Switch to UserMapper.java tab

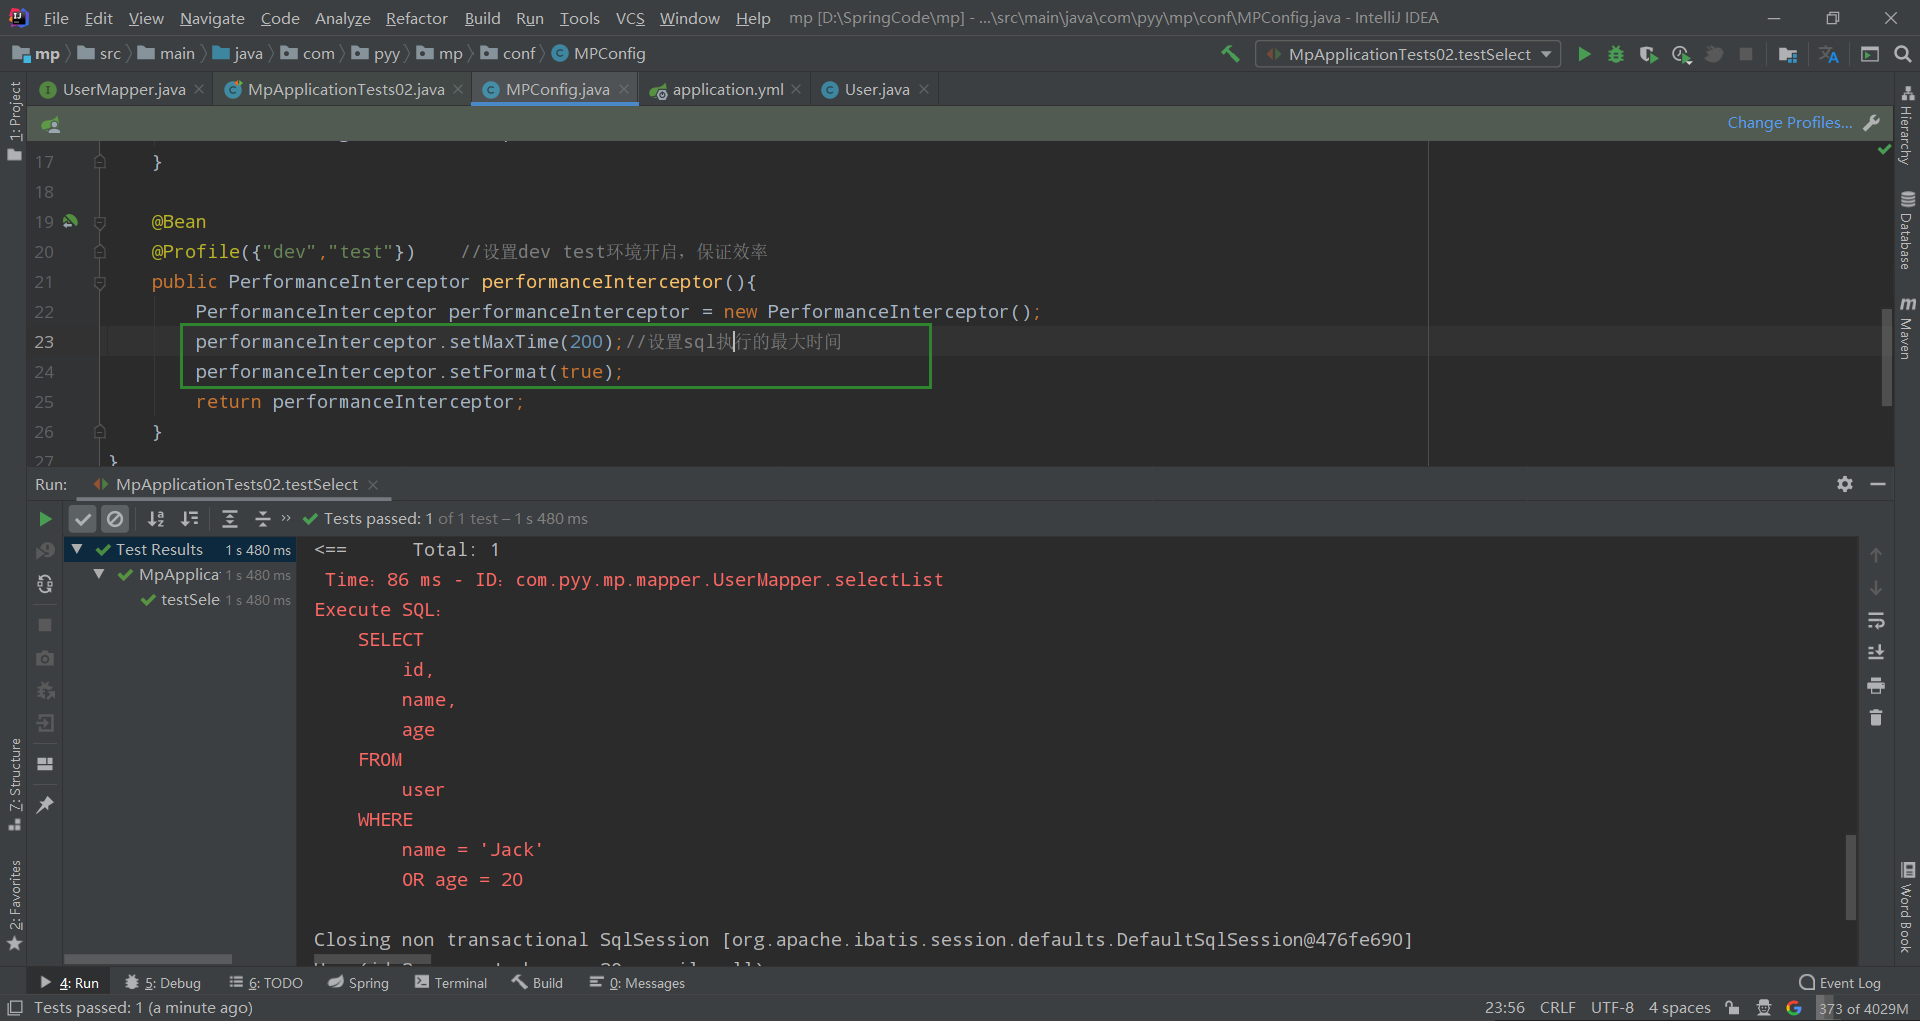pos(123,90)
